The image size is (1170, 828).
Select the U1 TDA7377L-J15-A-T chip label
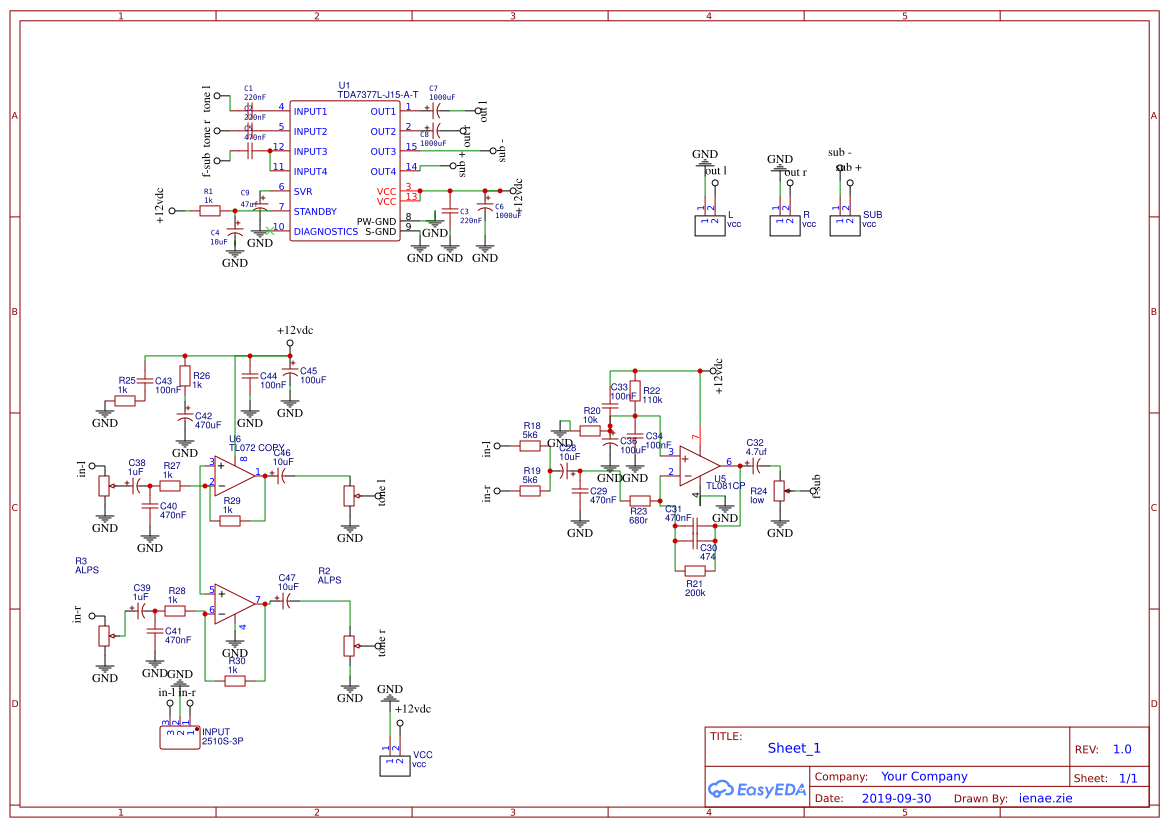378,90
